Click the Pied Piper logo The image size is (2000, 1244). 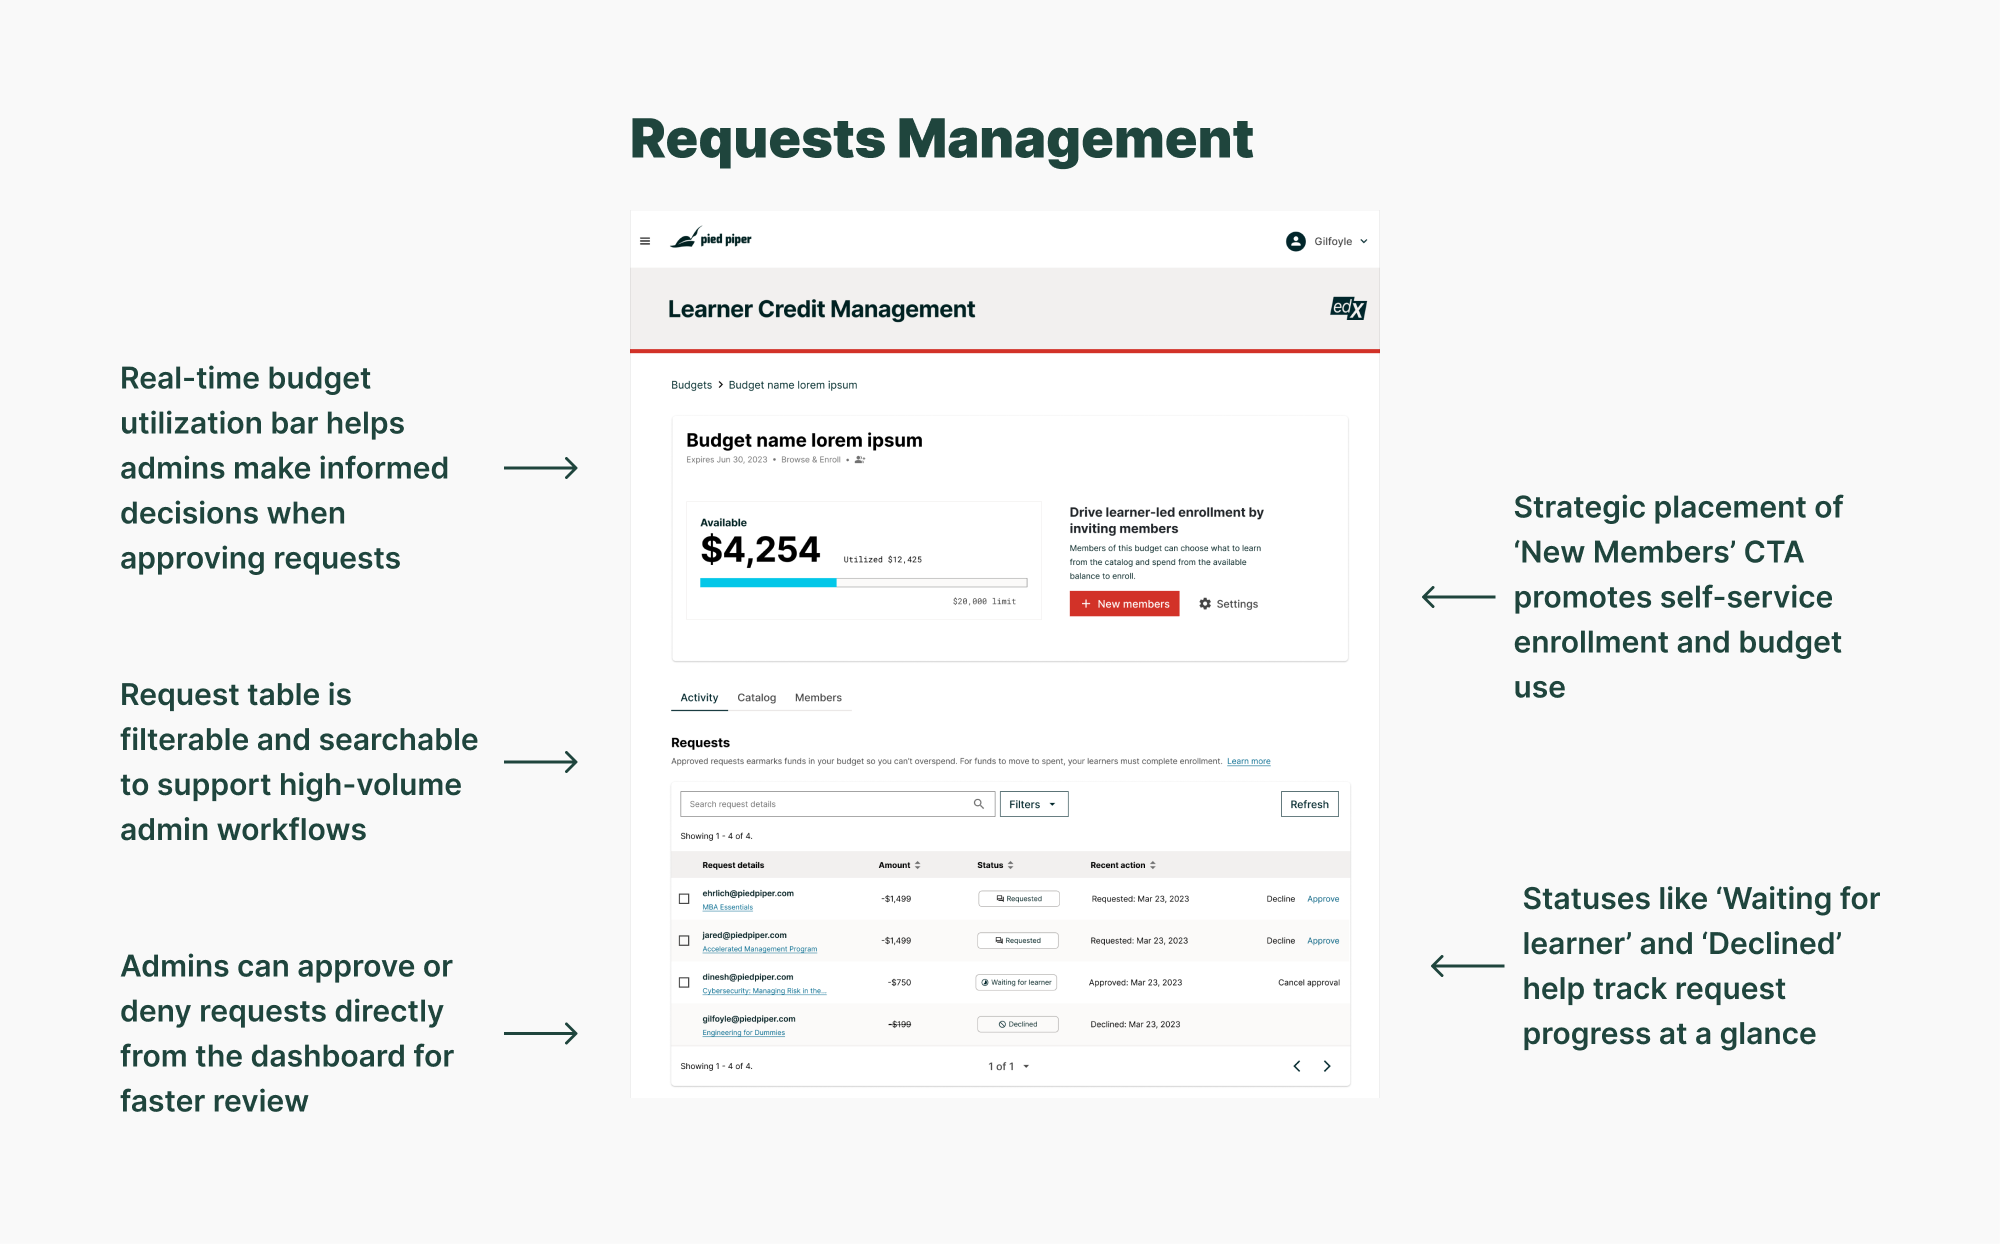click(711, 239)
